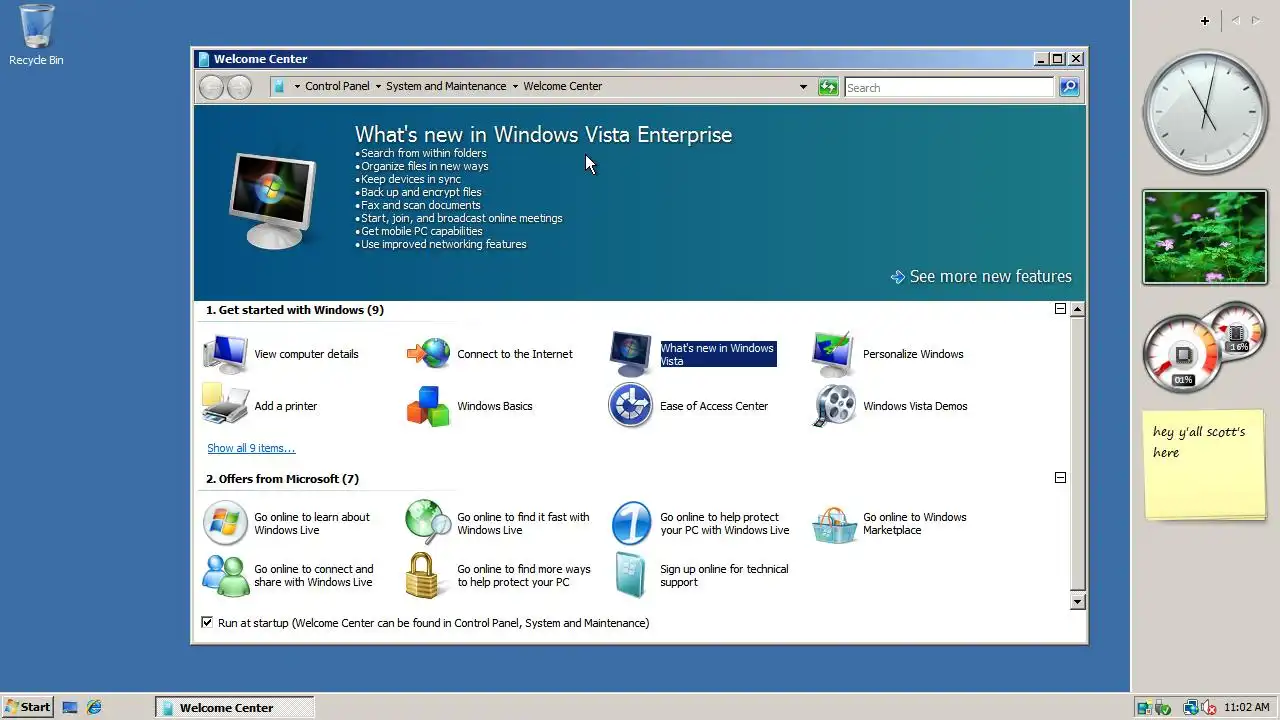
Task: Click the padlock protect your PC icon
Action: [x=423, y=576]
